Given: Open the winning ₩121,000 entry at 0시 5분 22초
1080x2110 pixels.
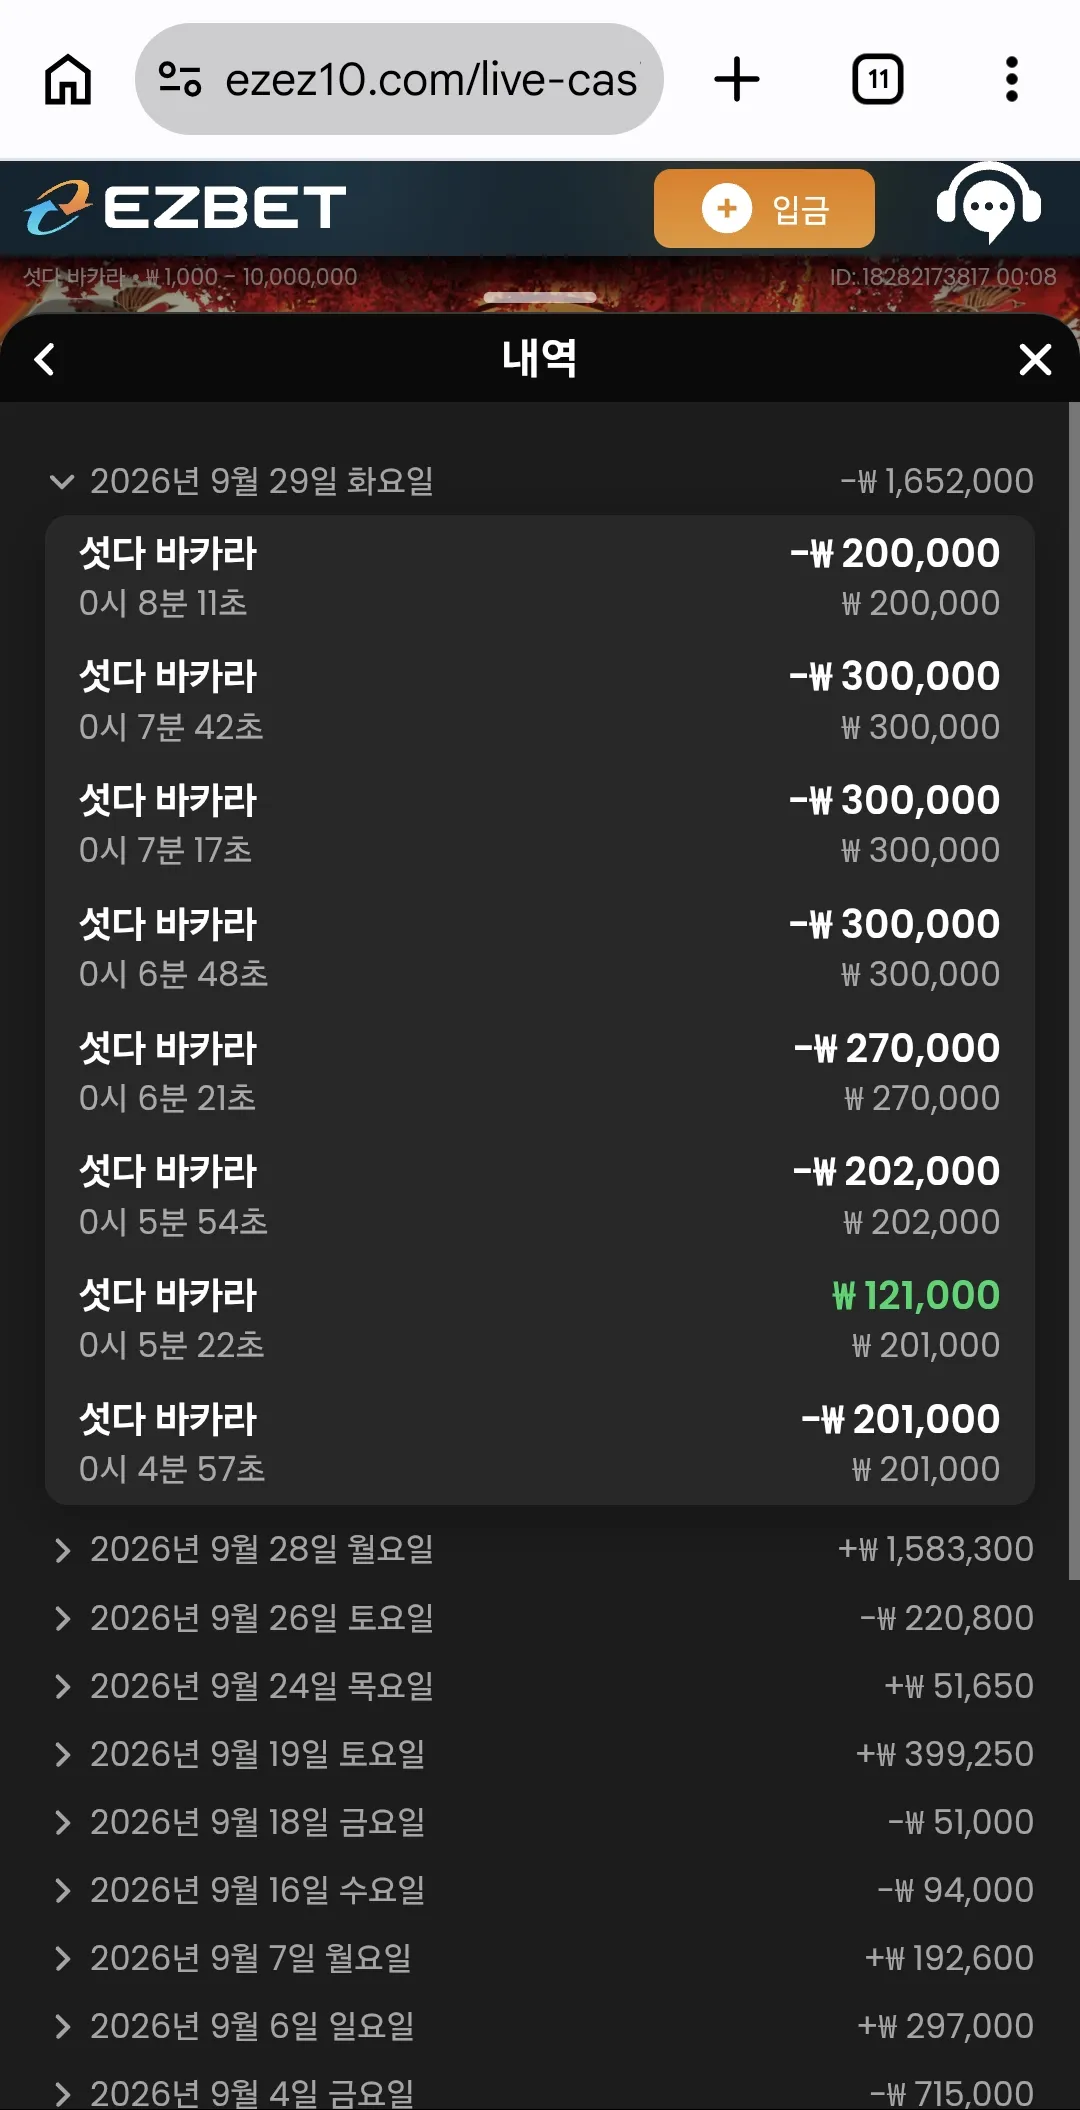Looking at the screenshot, I should (540, 1319).
